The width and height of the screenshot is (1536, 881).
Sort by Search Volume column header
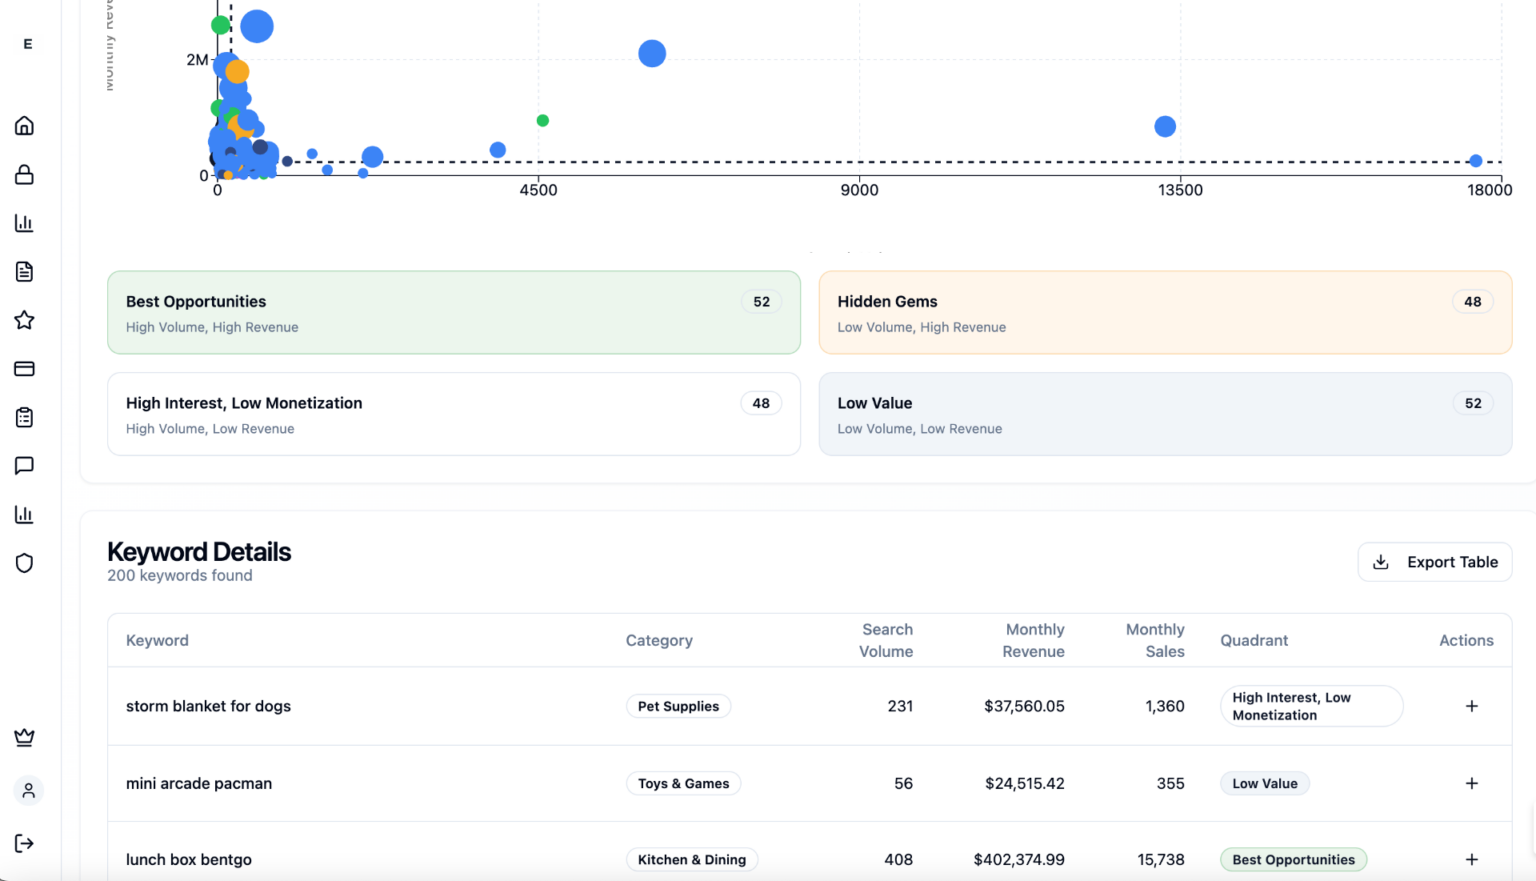pyautogui.click(x=886, y=640)
